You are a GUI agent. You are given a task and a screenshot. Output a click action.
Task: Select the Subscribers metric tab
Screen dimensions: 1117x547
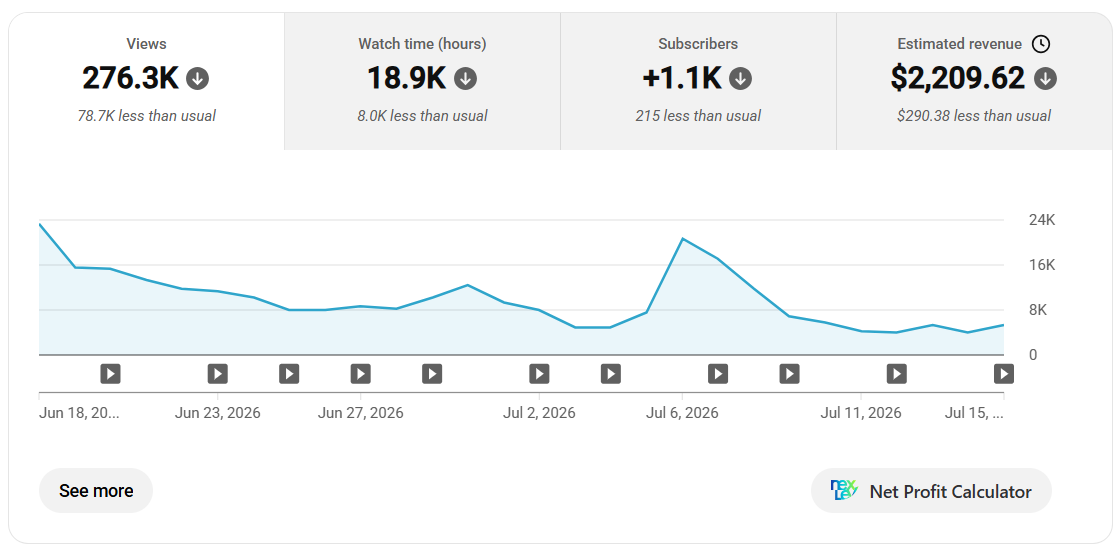698,81
